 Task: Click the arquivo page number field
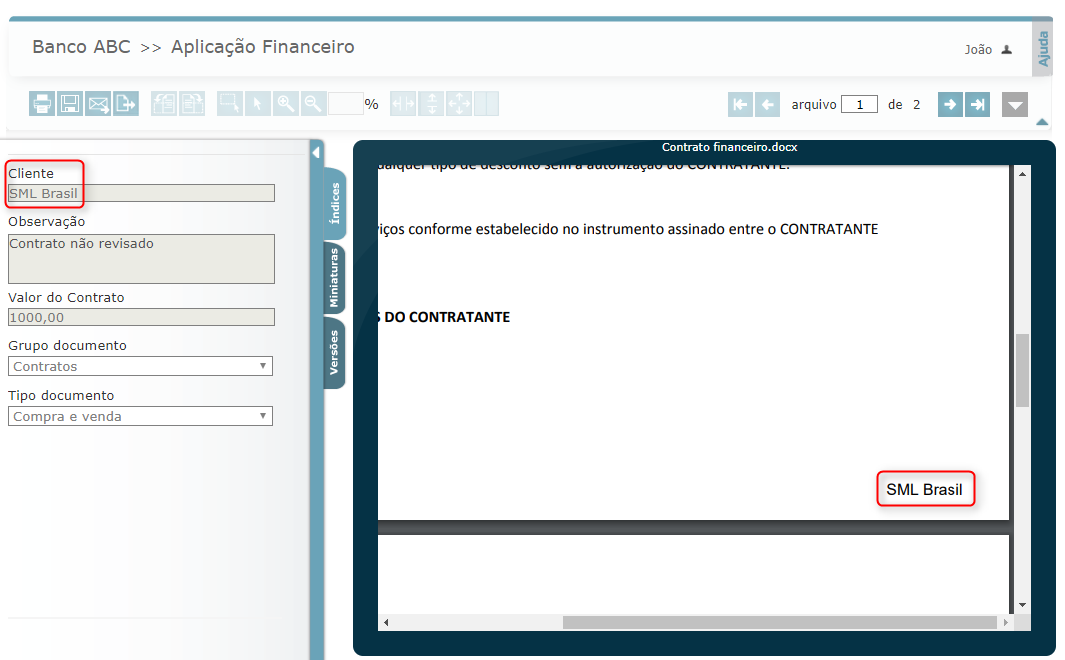tap(859, 104)
